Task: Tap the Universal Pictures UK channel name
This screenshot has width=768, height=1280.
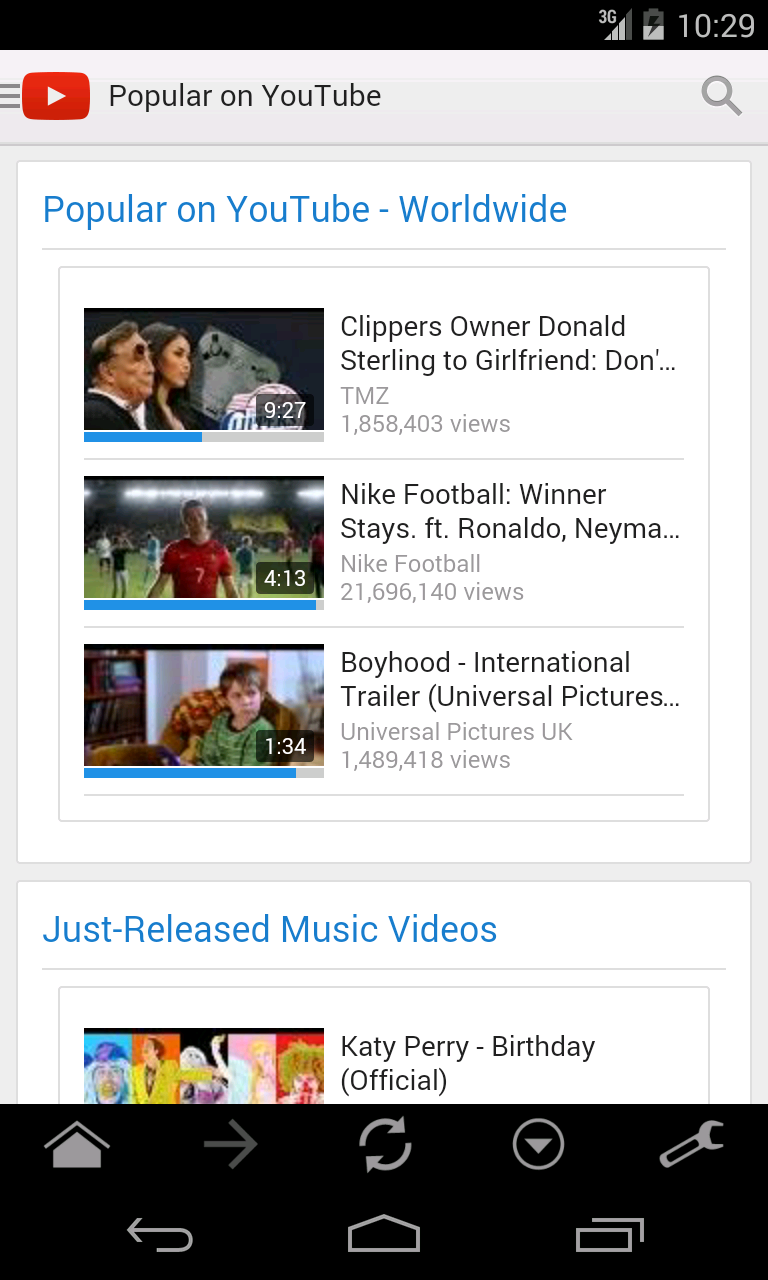Action: point(457,732)
